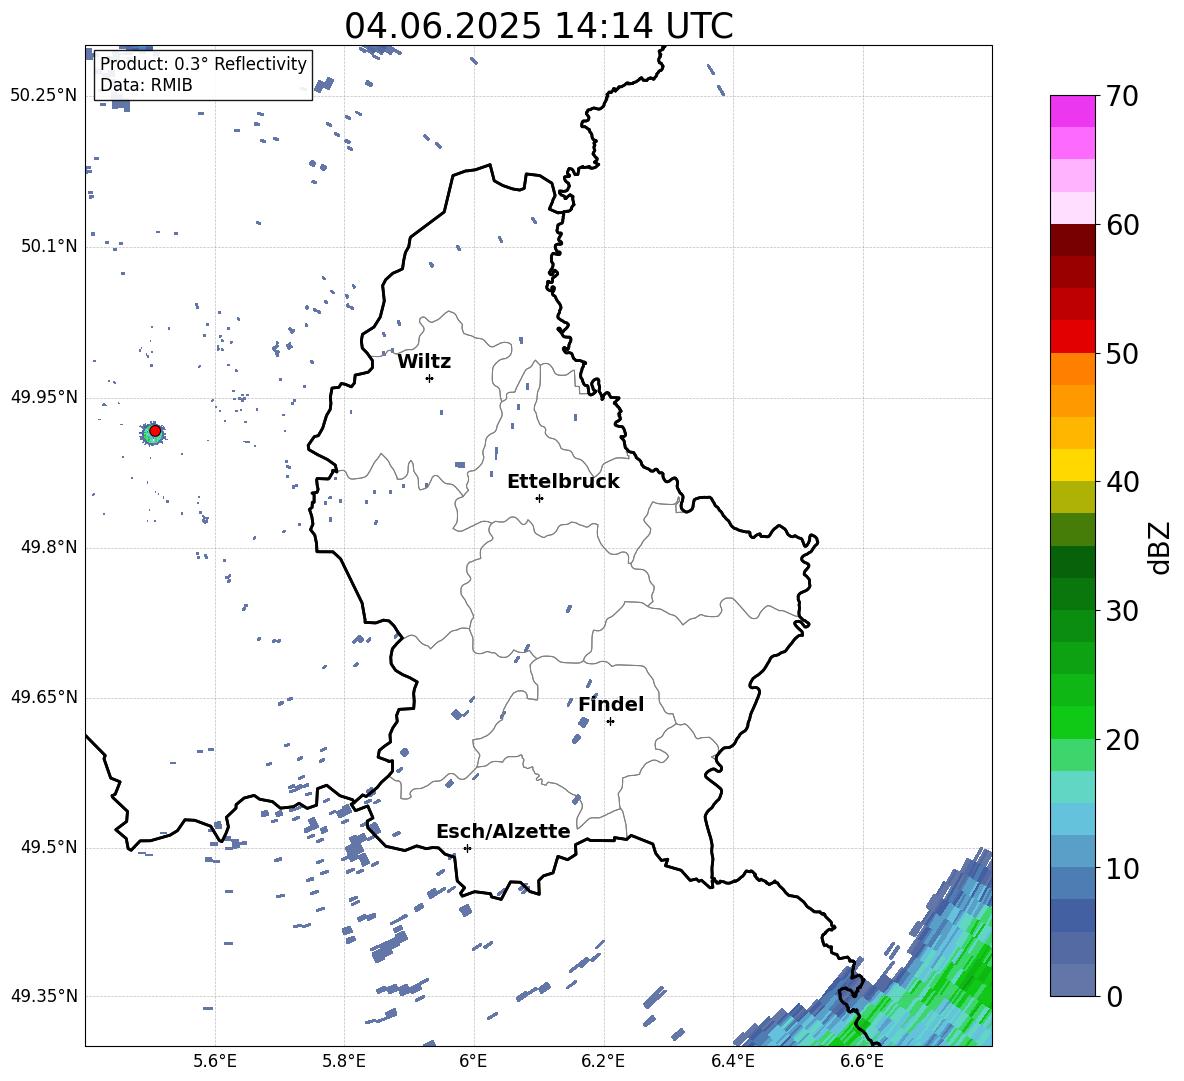This screenshot has width=1184, height=1081.
Task: Click the Product: 0.3° Reflectivity text
Action: coord(203,64)
